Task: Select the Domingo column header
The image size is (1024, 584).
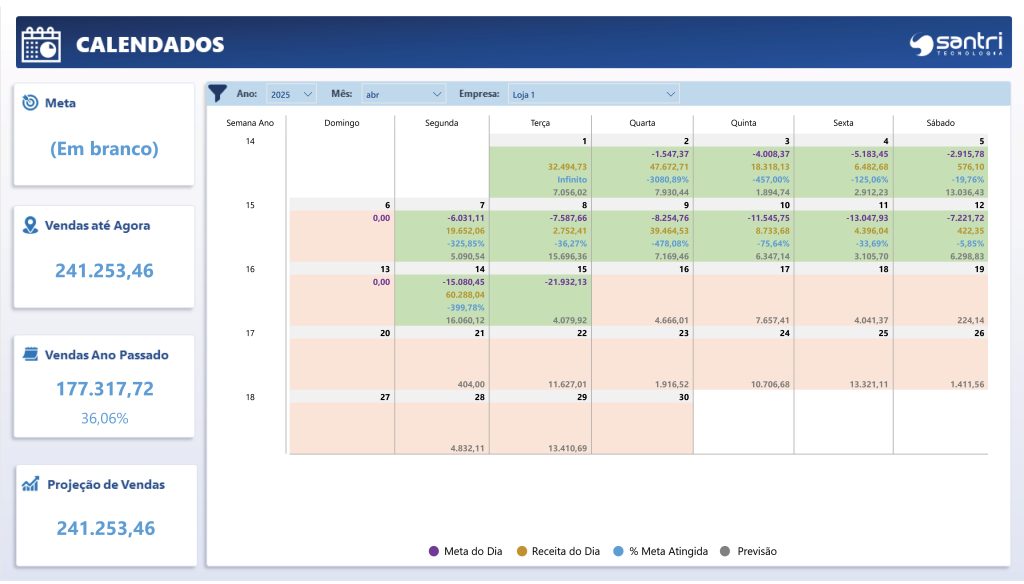Action: (341, 123)
